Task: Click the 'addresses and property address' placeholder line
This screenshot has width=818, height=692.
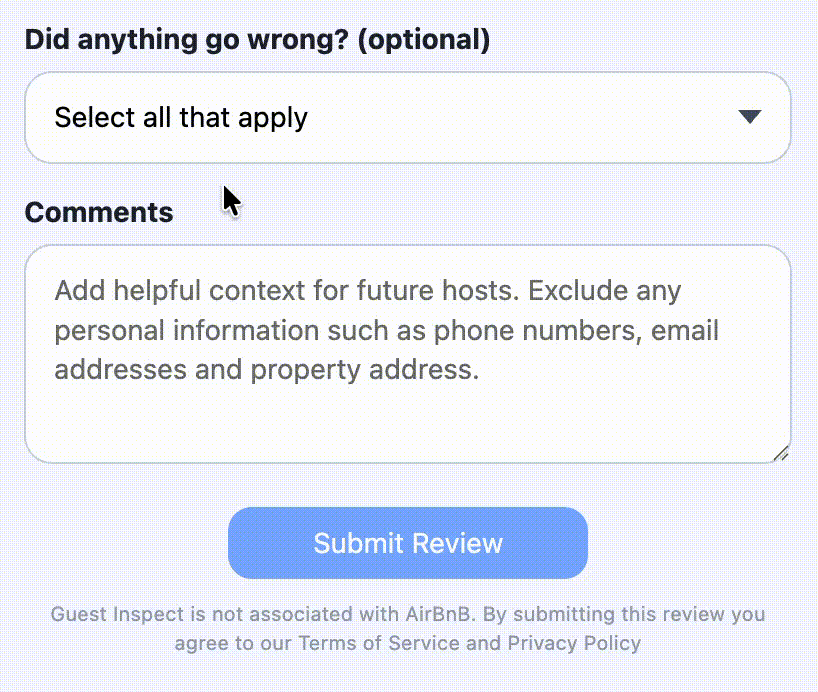Action: click(x=266, y=370)
